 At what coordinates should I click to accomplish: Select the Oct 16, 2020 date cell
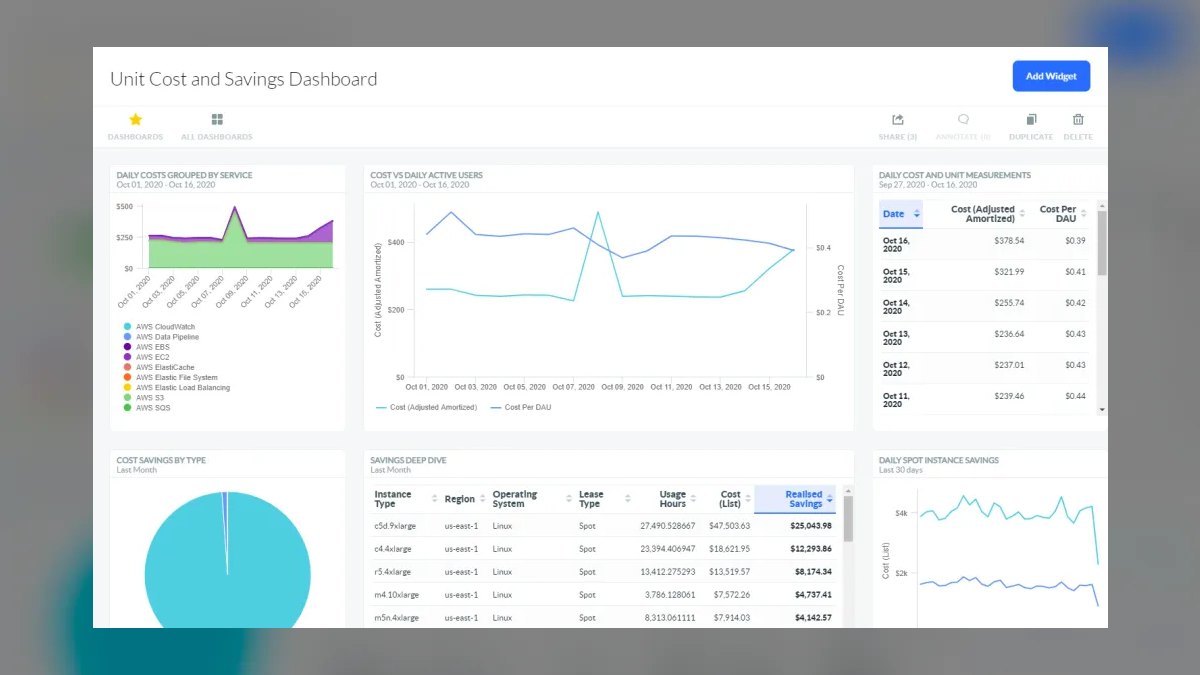tap(896, 245)
